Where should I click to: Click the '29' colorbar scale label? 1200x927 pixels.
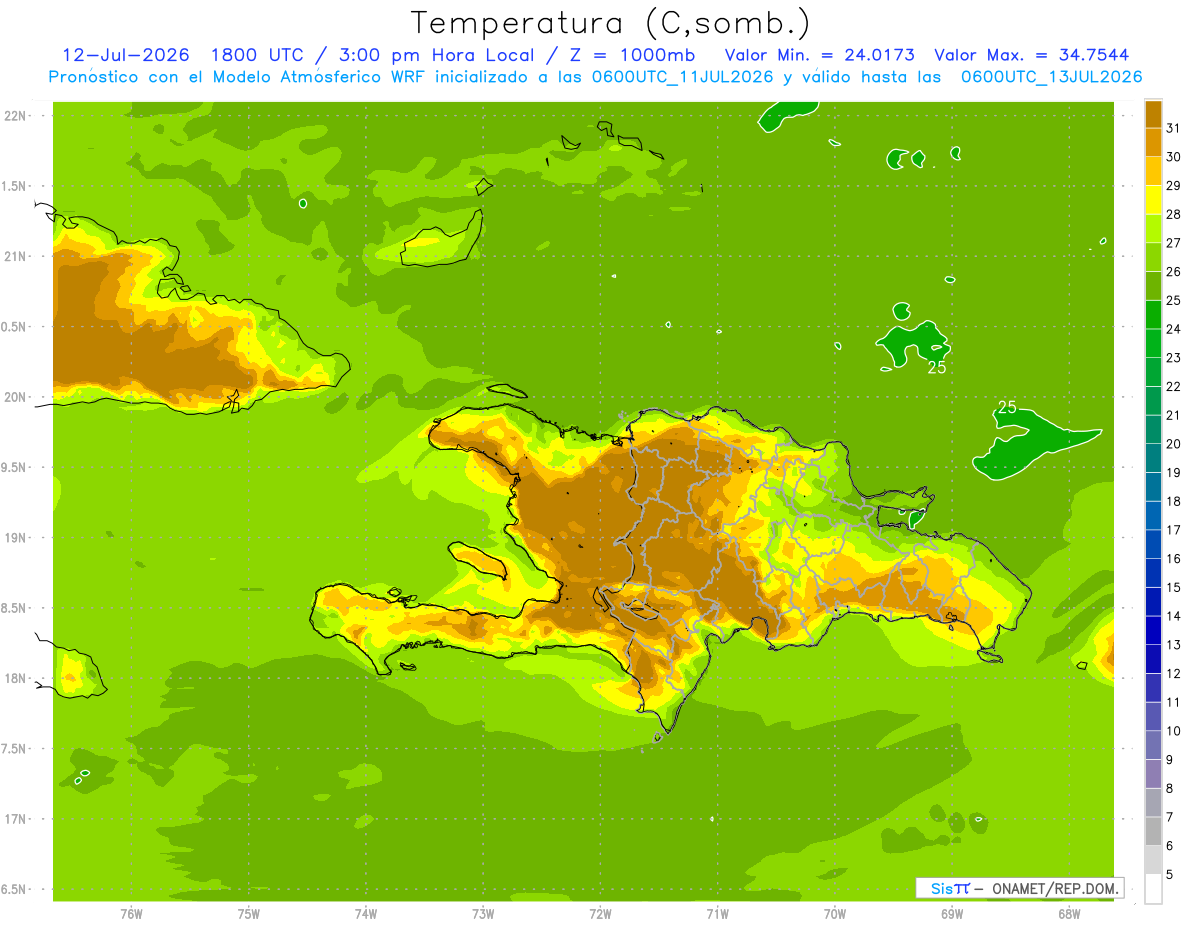point(1173,186)
